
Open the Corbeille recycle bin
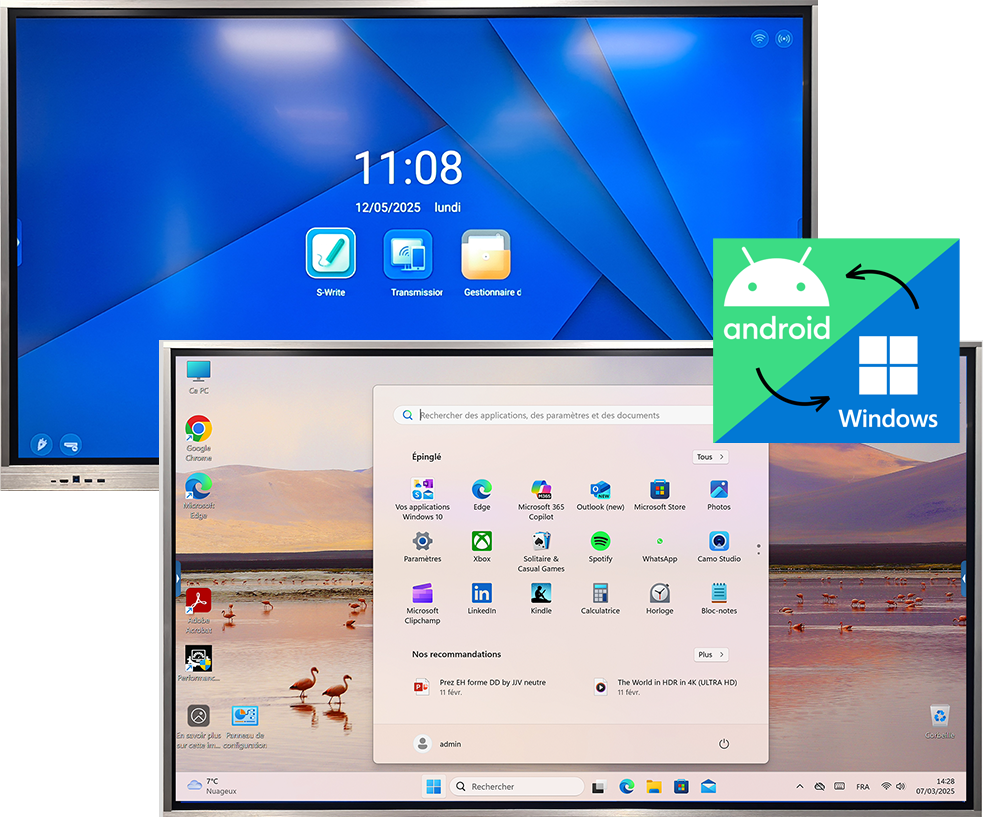pyautogui.click(x=940, y=721)
